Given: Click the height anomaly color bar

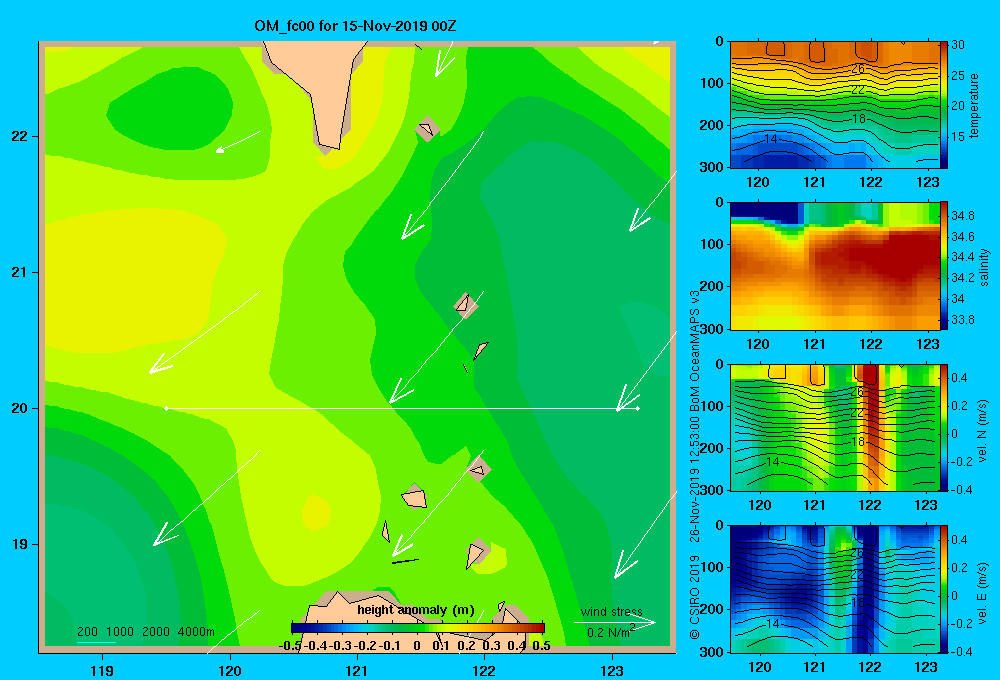Looking at the screenshot, I should (418, 628).
